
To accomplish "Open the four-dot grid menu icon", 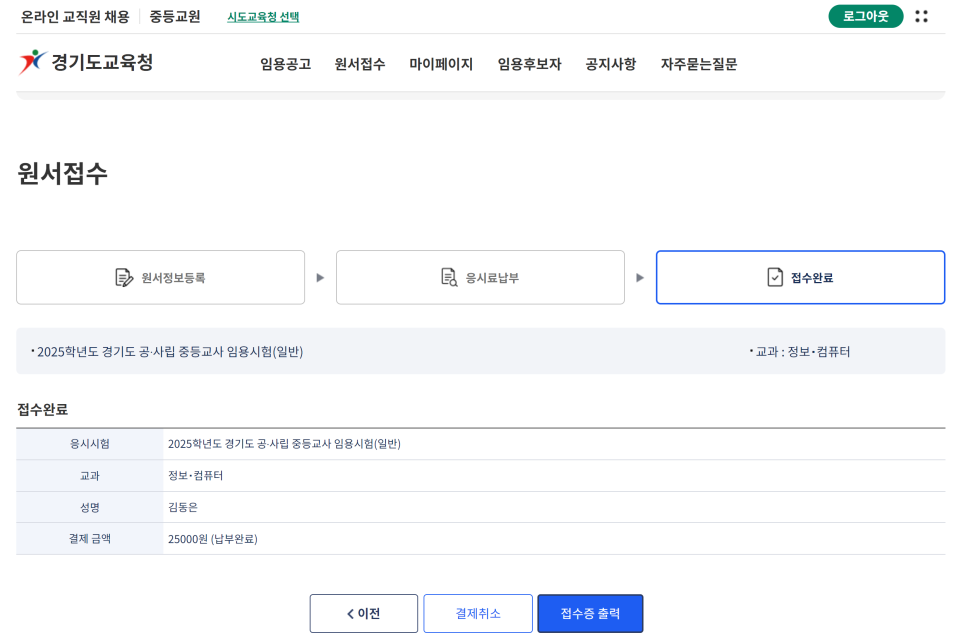I will tap(921, 17).
